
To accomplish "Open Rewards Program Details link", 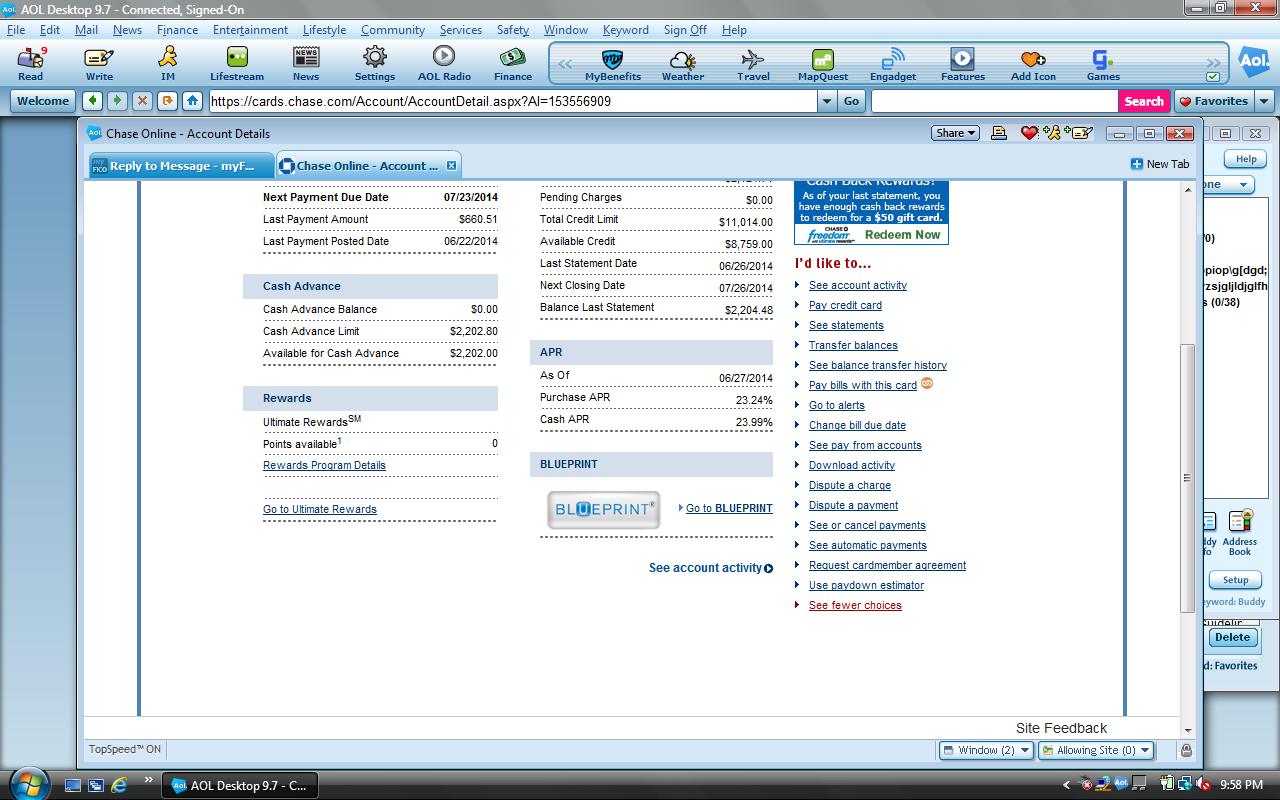I will 324,465.
